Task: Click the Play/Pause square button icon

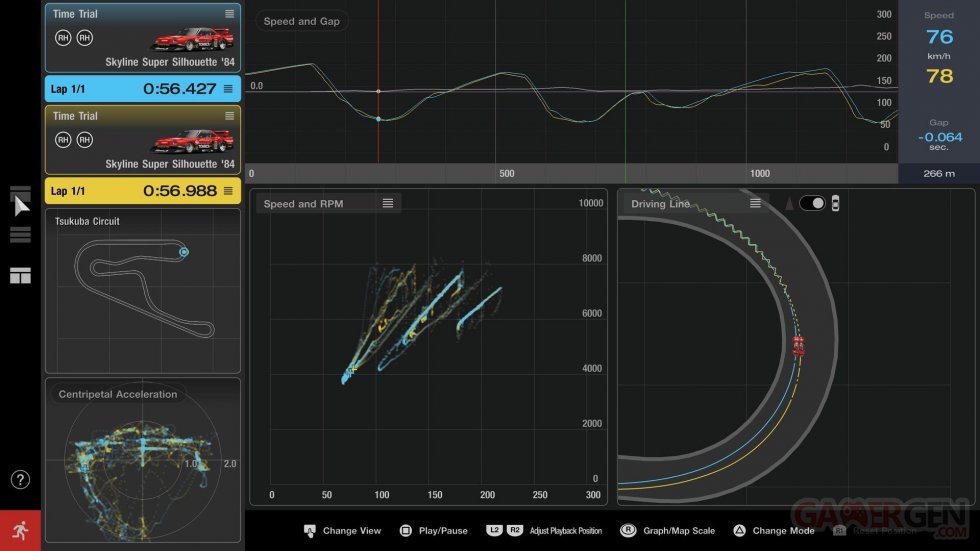Action: pos(406,530)
